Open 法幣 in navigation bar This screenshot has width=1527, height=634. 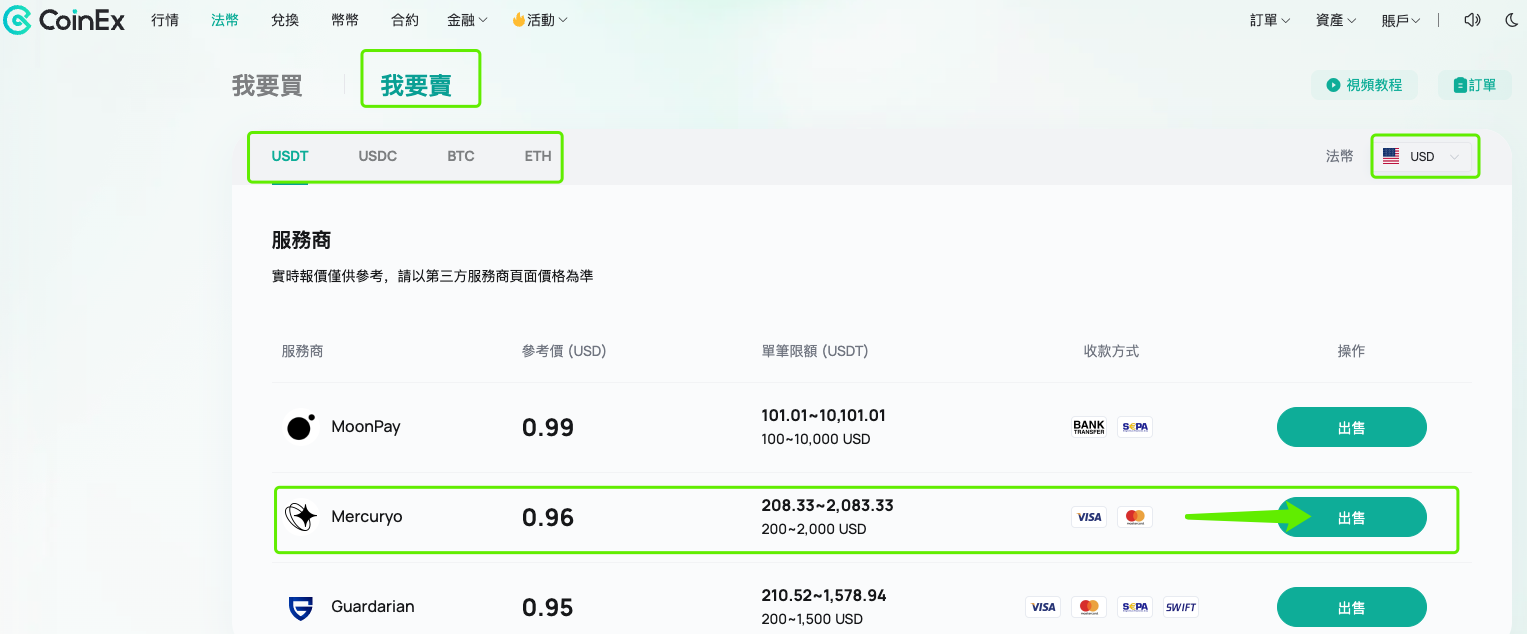[x=225, y=20]
